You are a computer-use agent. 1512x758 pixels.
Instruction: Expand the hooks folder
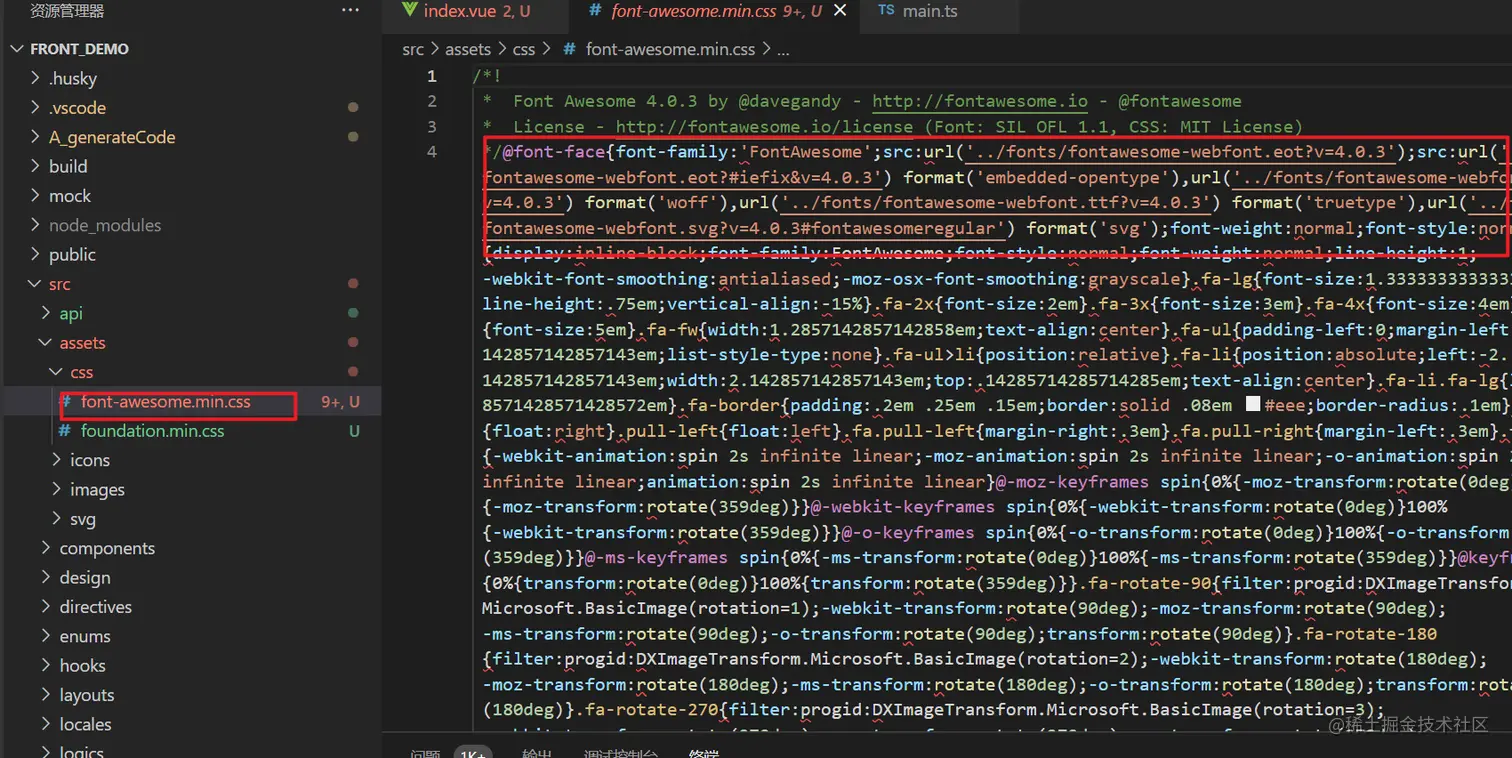(82, 665)
